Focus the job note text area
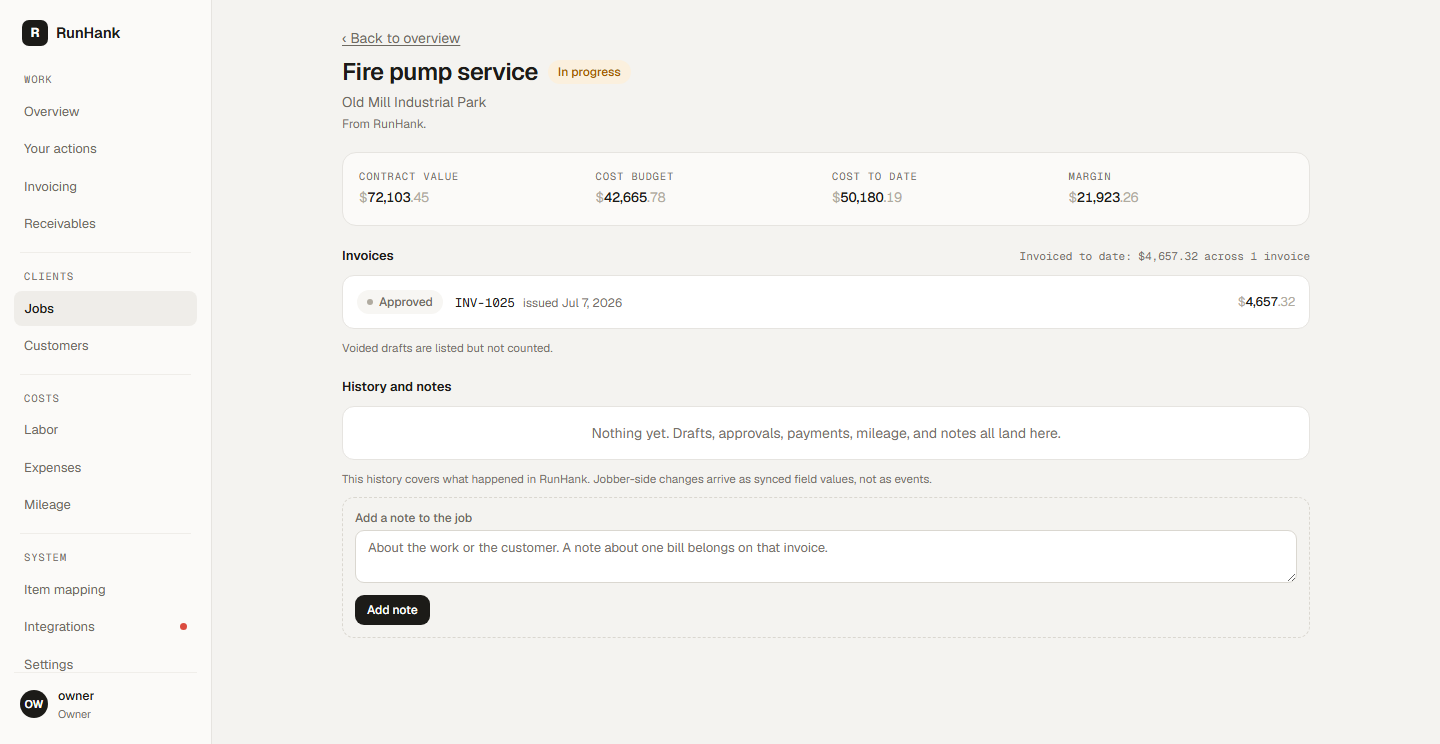Image resolution: width=1440 pixels, height=744 pixels. (x=826, y=556)
